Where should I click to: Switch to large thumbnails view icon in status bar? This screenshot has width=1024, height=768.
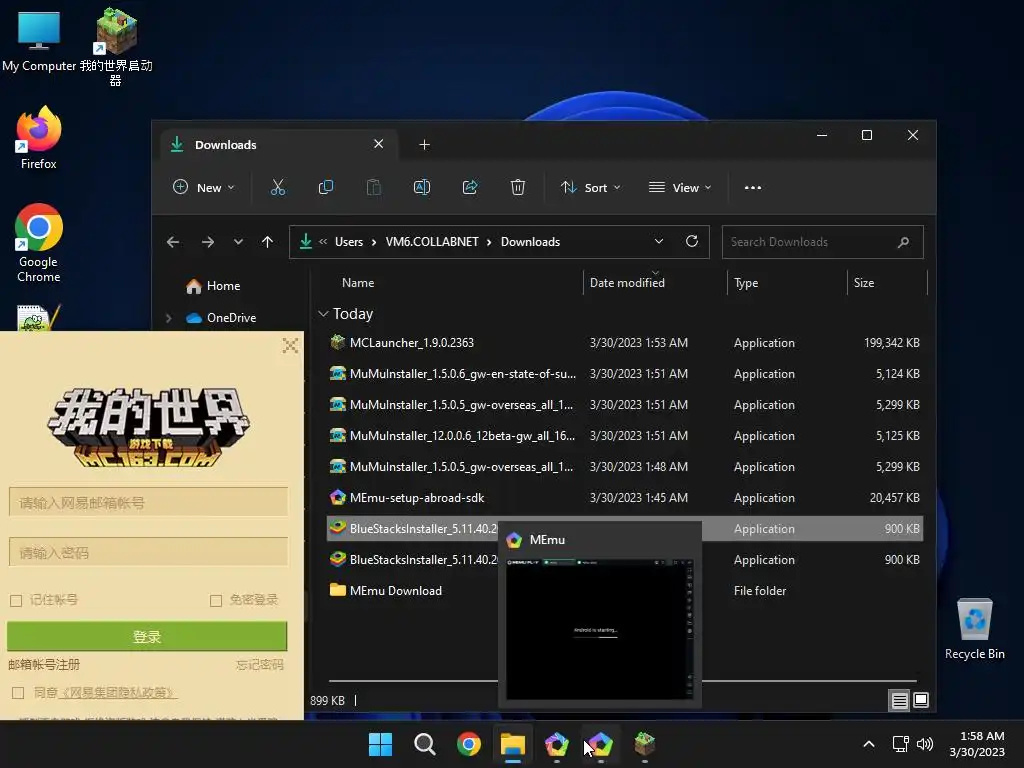(x=921, y=700)
